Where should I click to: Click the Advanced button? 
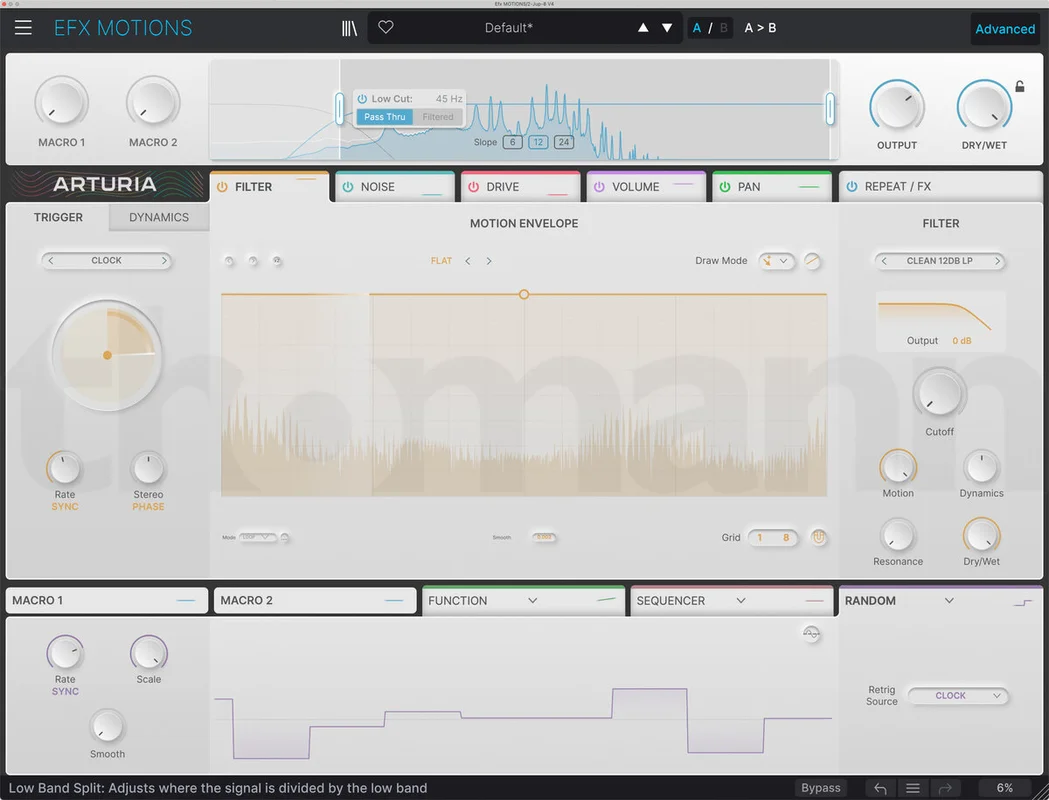1005,29
